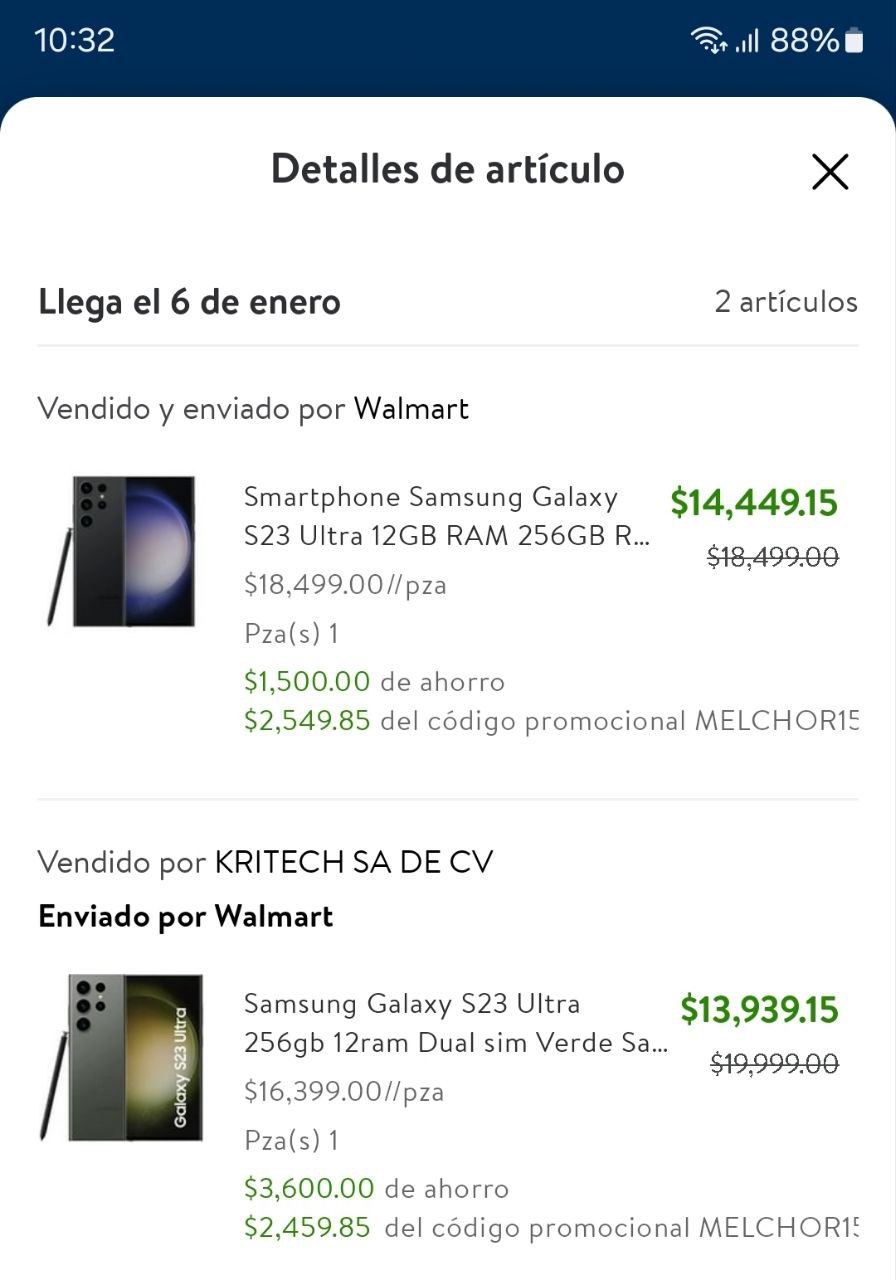Open Samsung Galaxy S23 Ultra Verde title

point(455,1023)
